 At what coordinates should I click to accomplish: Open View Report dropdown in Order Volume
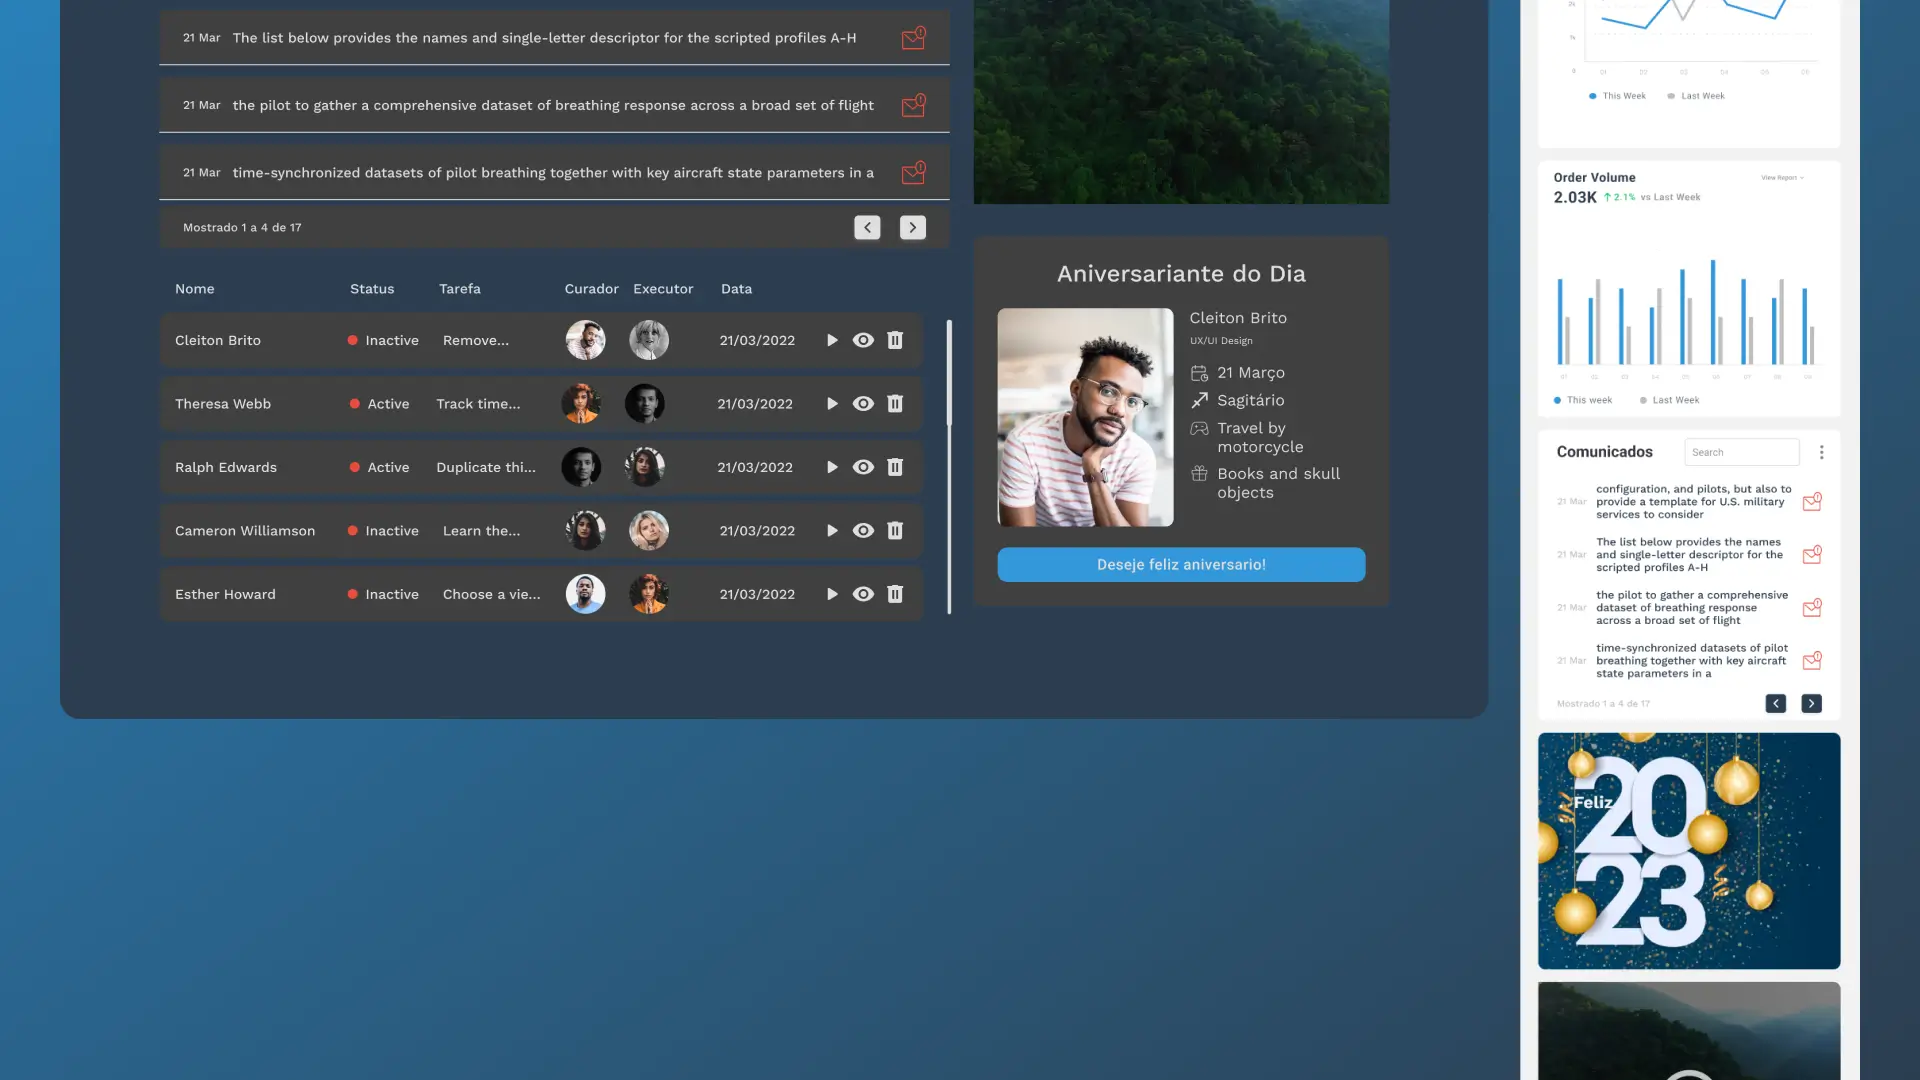coord(1782,178)
